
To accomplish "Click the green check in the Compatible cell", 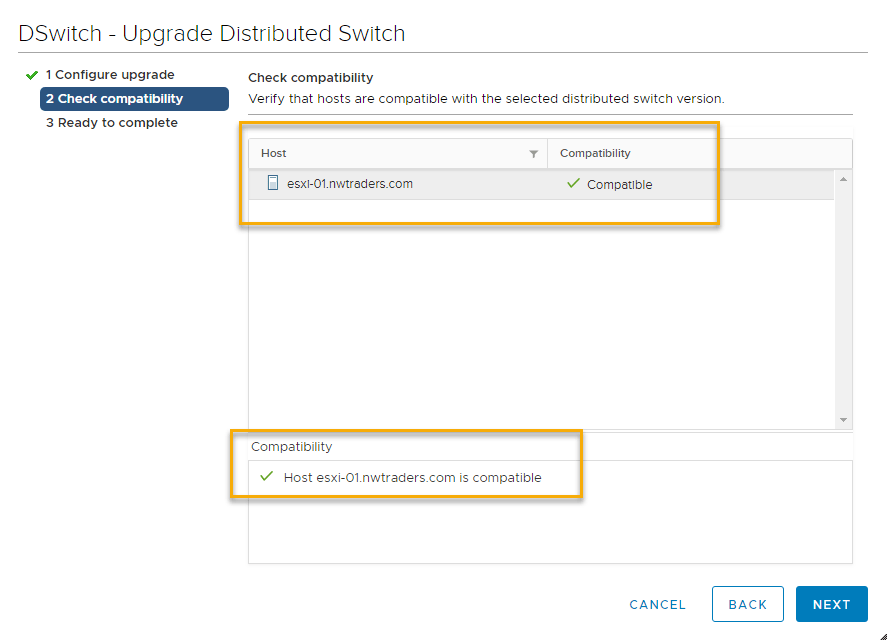I will (x=573, y=184).
